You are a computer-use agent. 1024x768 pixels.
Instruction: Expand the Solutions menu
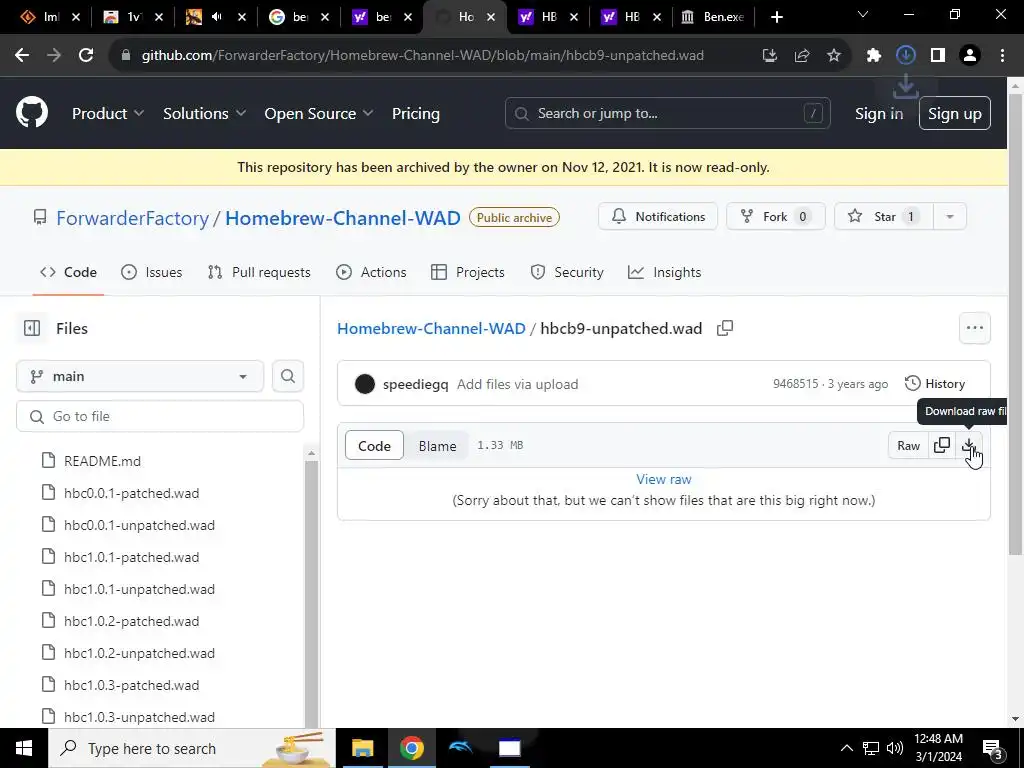(204, 113)
